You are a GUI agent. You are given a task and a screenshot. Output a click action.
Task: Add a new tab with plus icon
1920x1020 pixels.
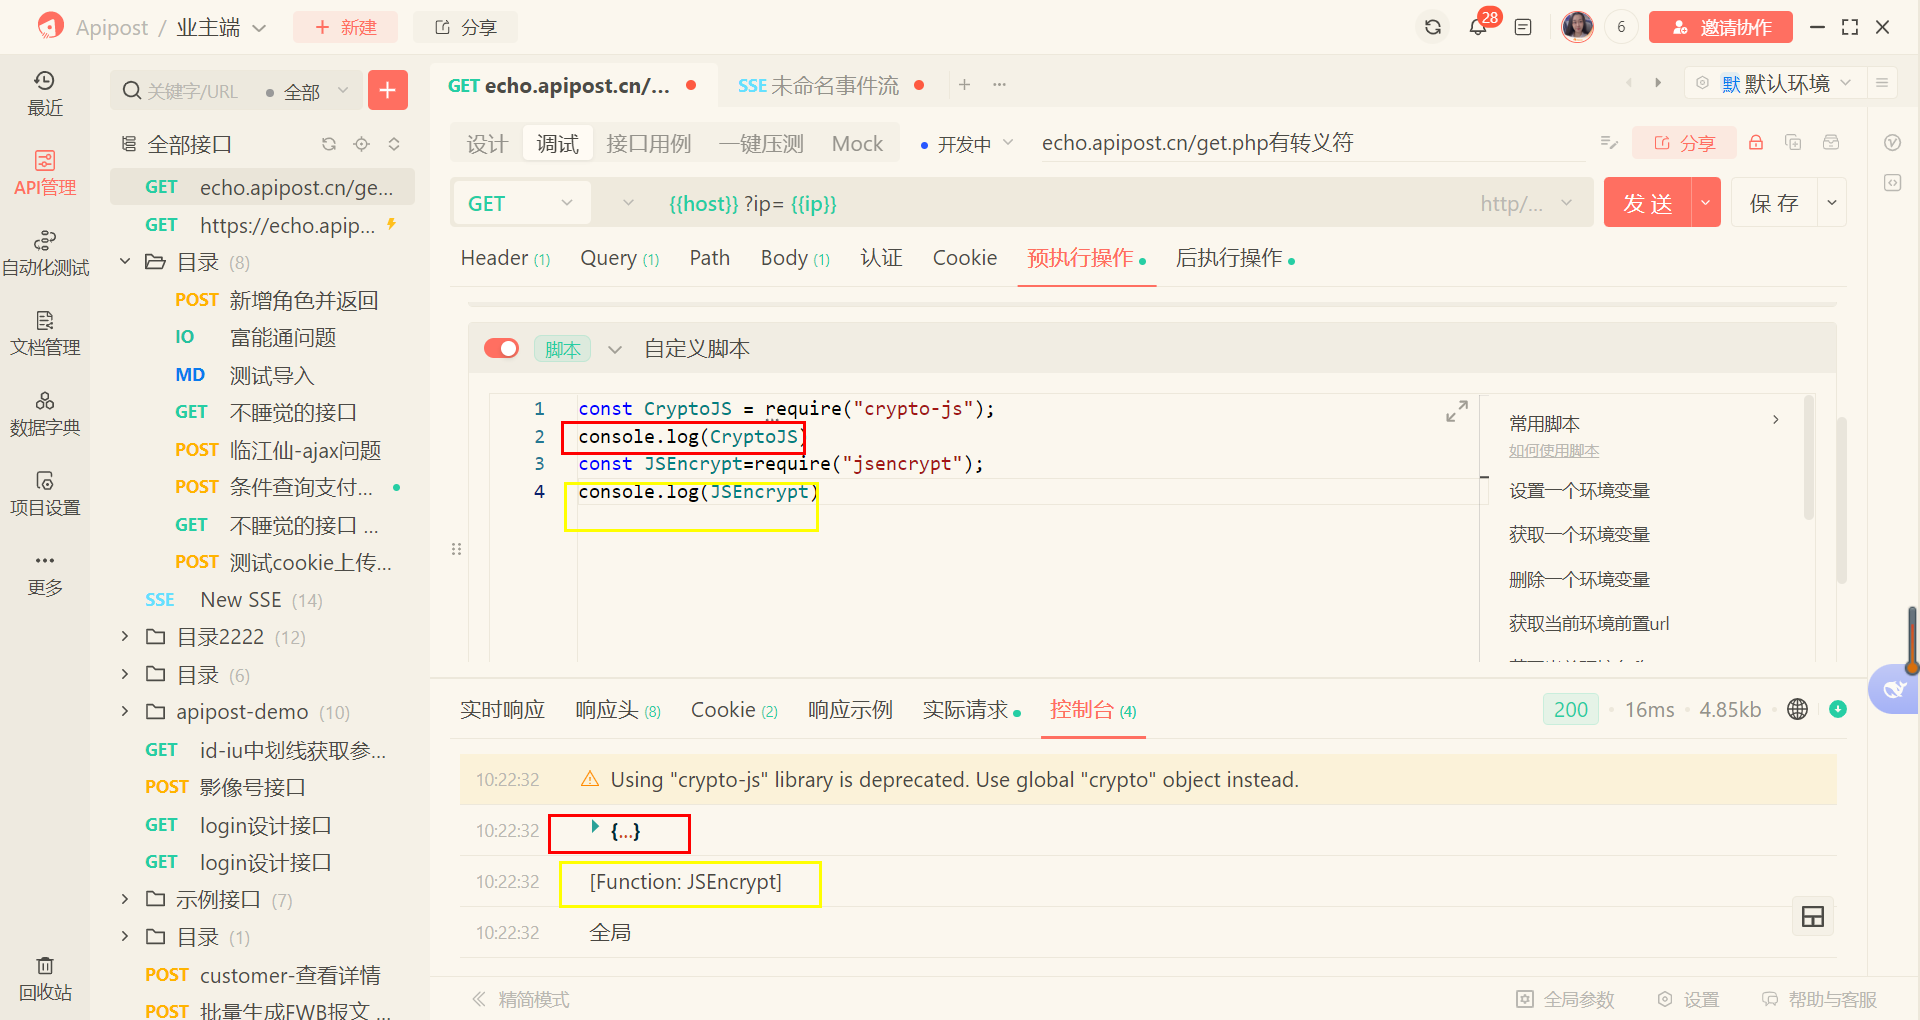(964, 85)
